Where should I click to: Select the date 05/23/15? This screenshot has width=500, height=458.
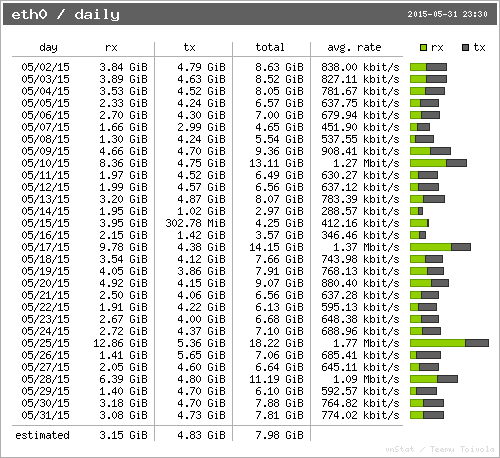click(45, 319)
